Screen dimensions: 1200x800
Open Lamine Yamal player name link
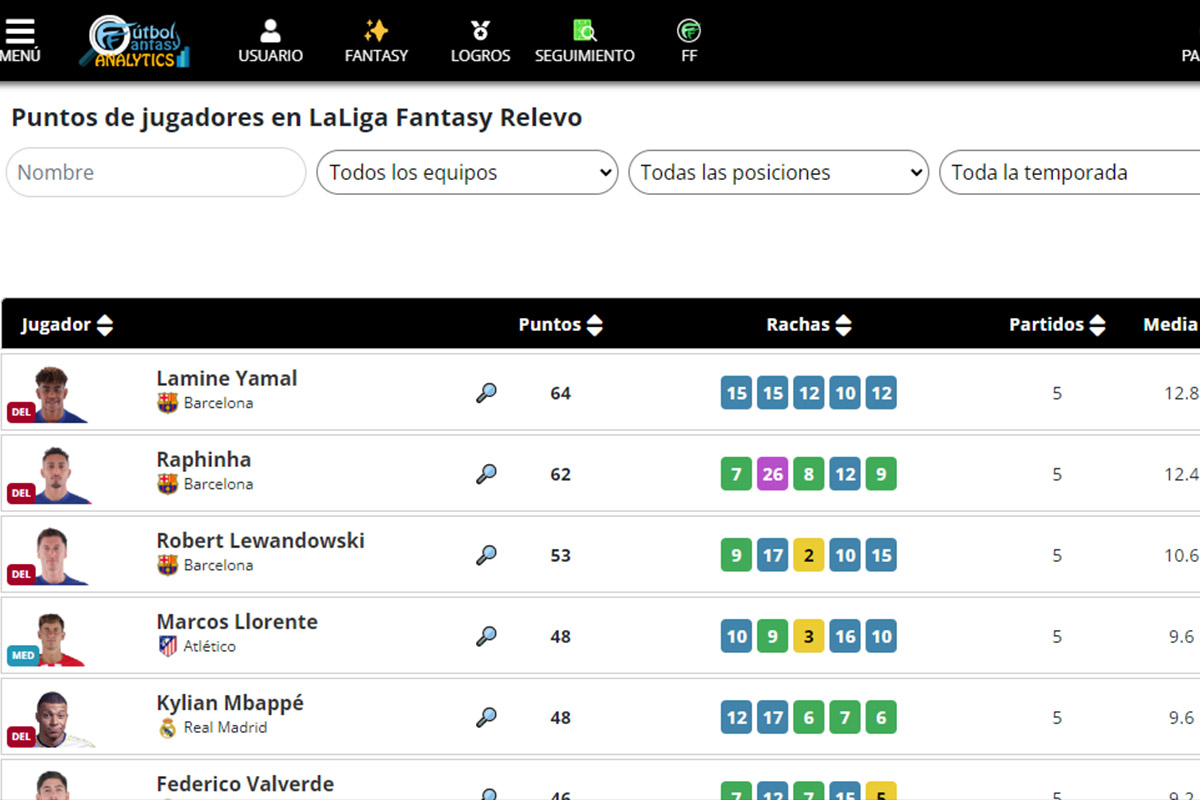point(227,379)
